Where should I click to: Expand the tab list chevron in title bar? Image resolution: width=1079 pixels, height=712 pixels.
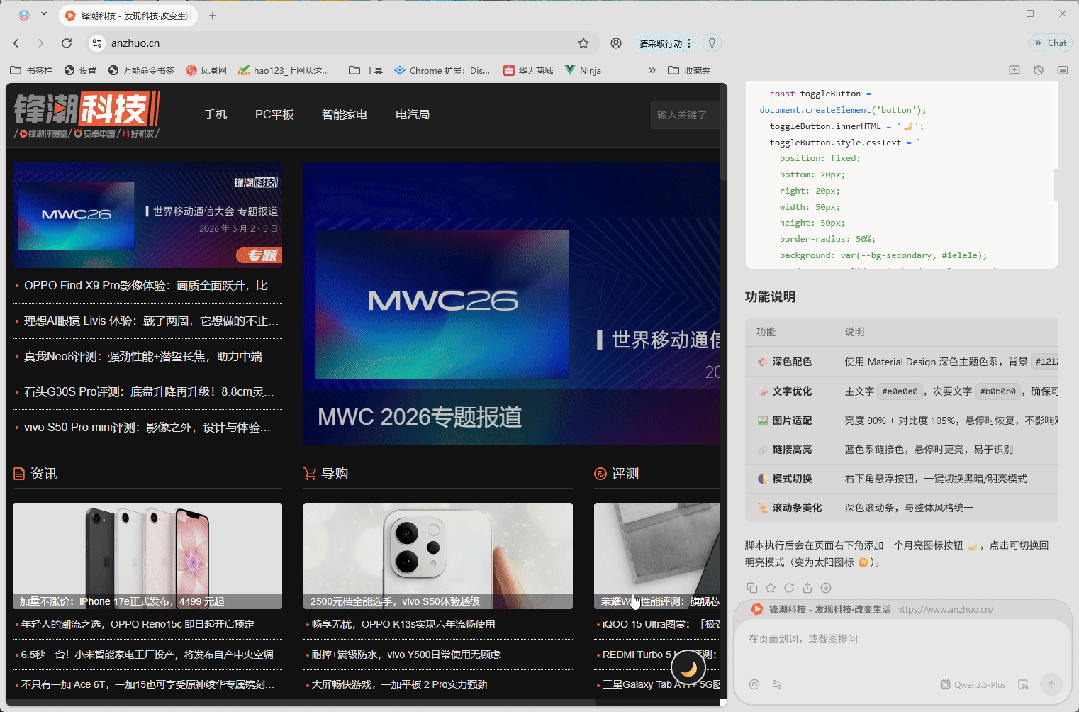(24, 15)
